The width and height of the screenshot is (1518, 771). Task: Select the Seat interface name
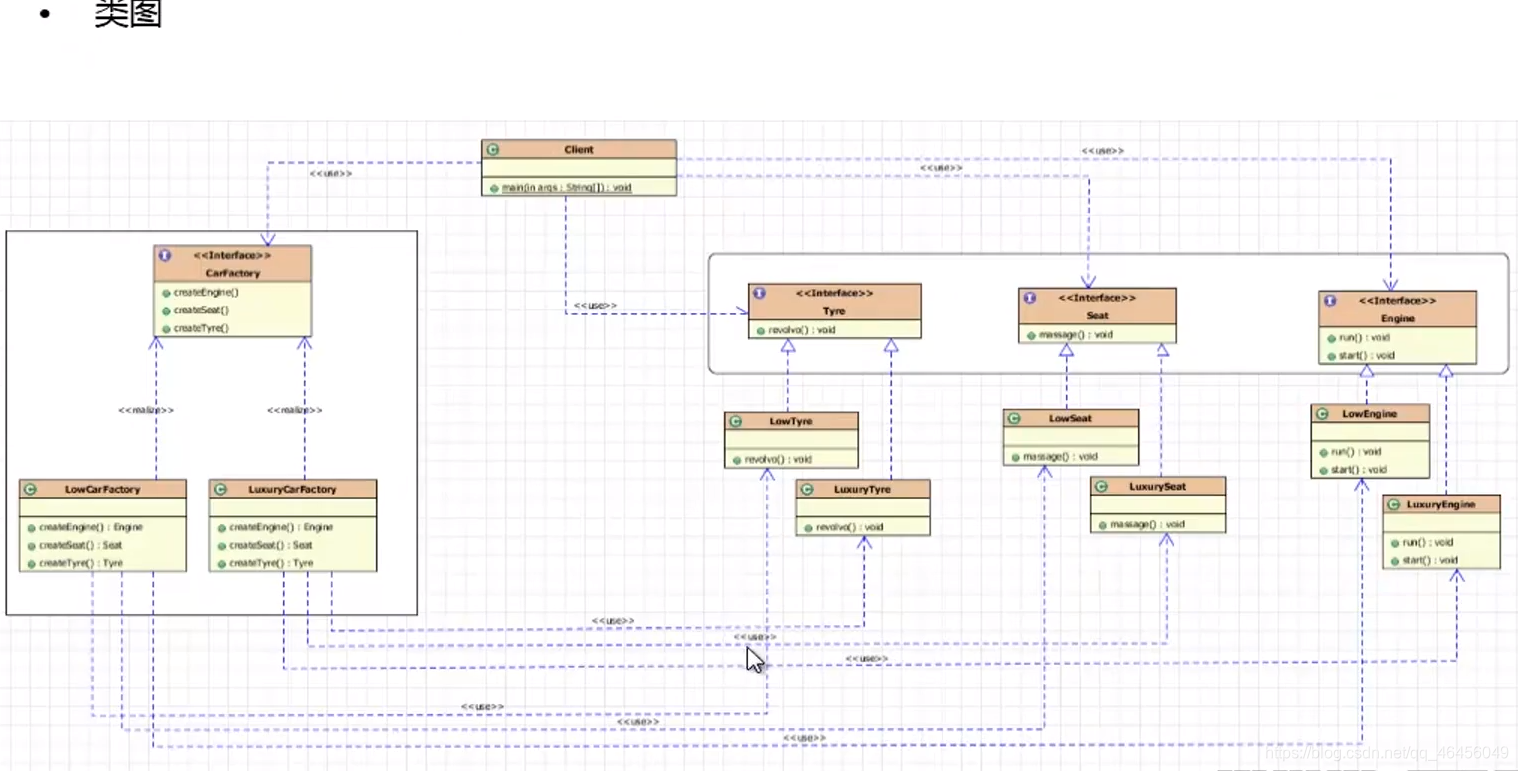tap(1097, 315)
